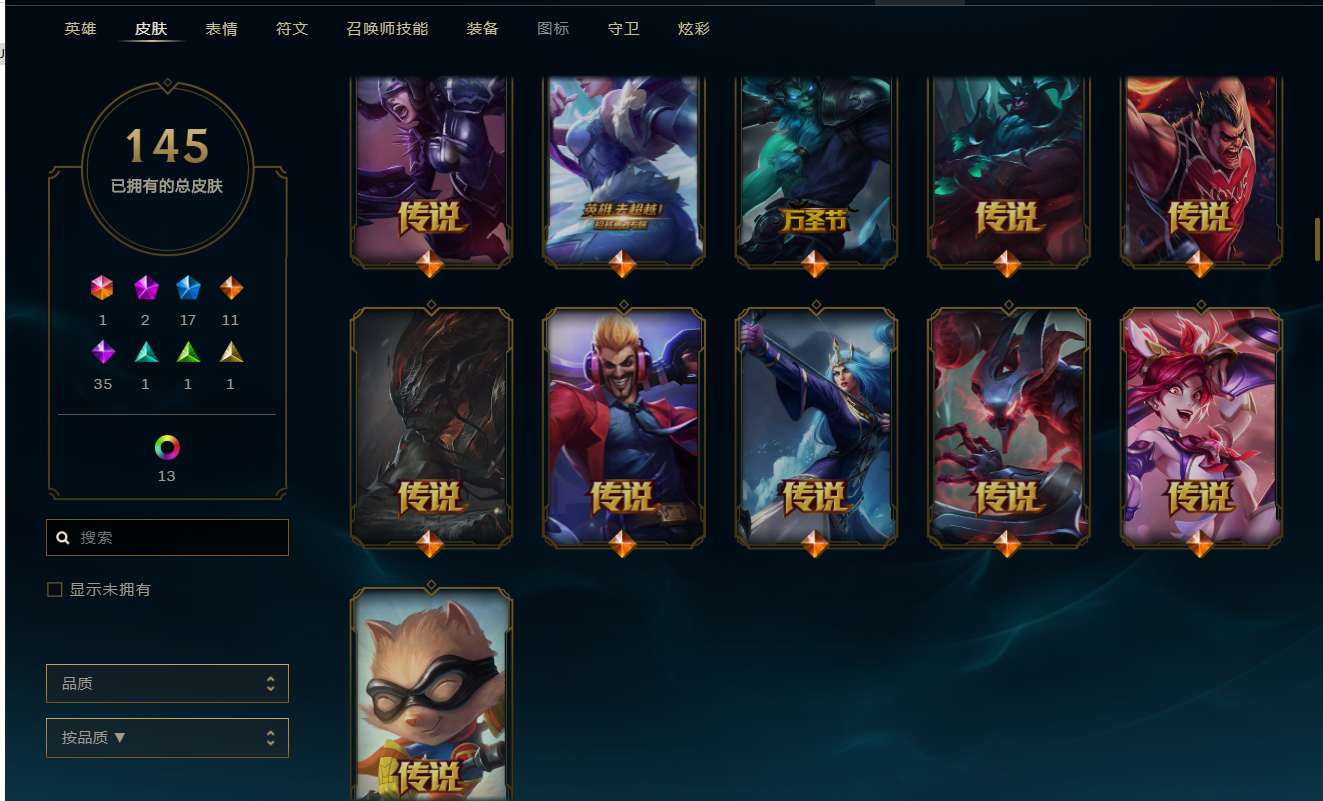
Task: Click the 搜索 input field
Action: click(167, 537)
